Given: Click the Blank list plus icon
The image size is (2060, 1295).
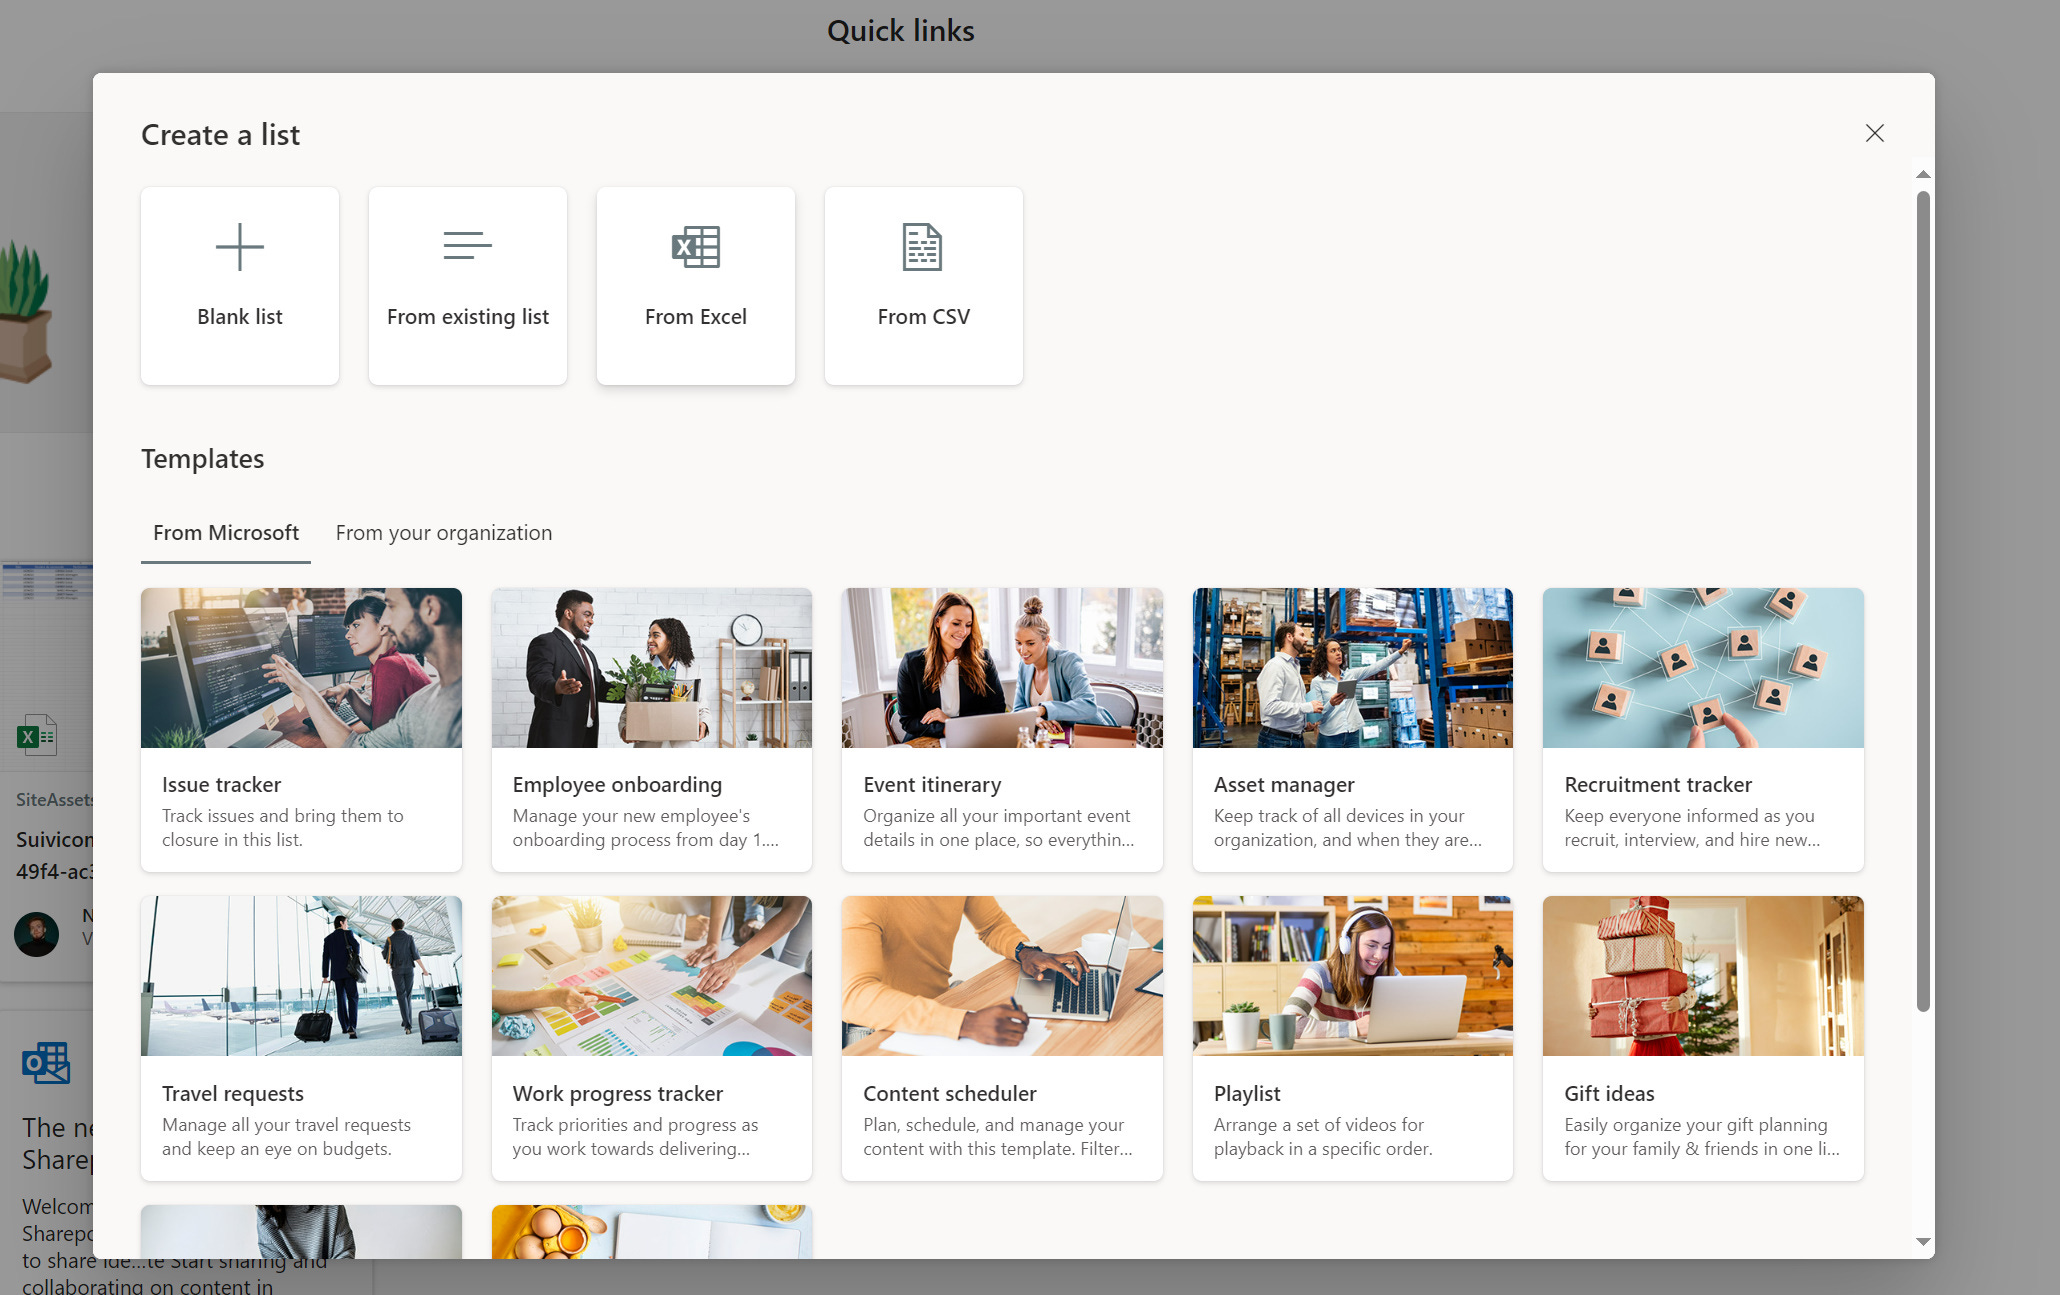Looking at the screenshot, I should [x=240, y=247].
